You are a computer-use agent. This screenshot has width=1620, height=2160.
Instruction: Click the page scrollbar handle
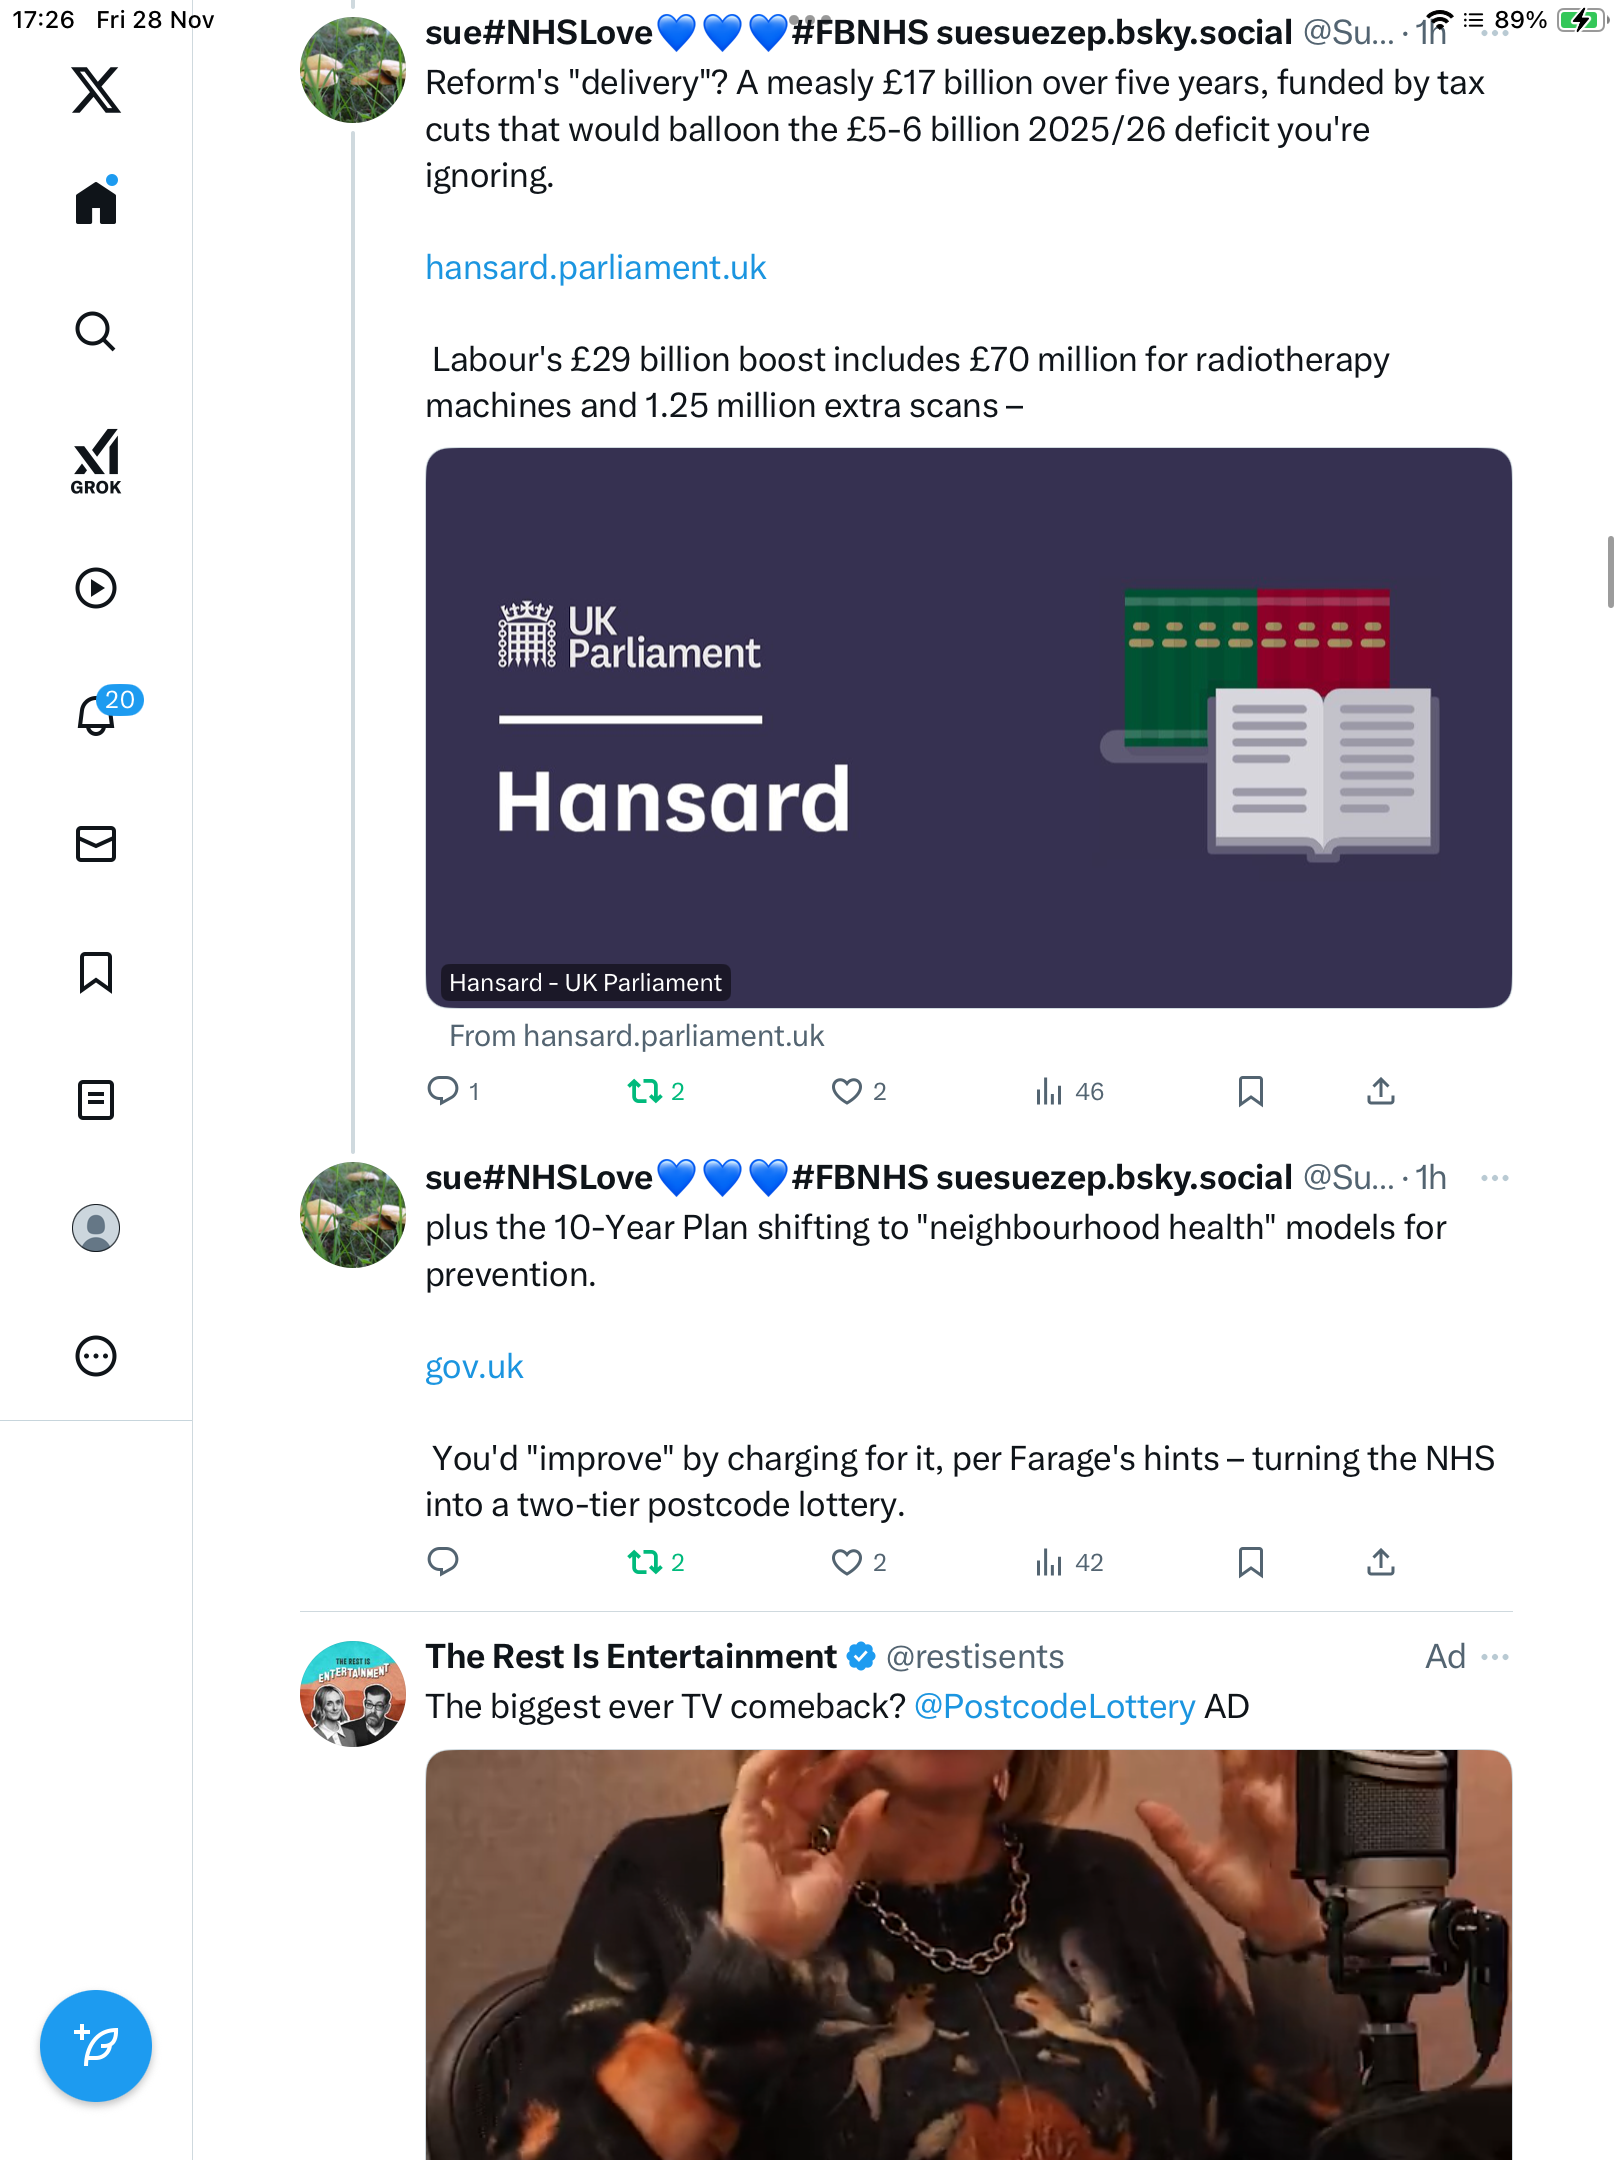click(x=1610, y=572)
